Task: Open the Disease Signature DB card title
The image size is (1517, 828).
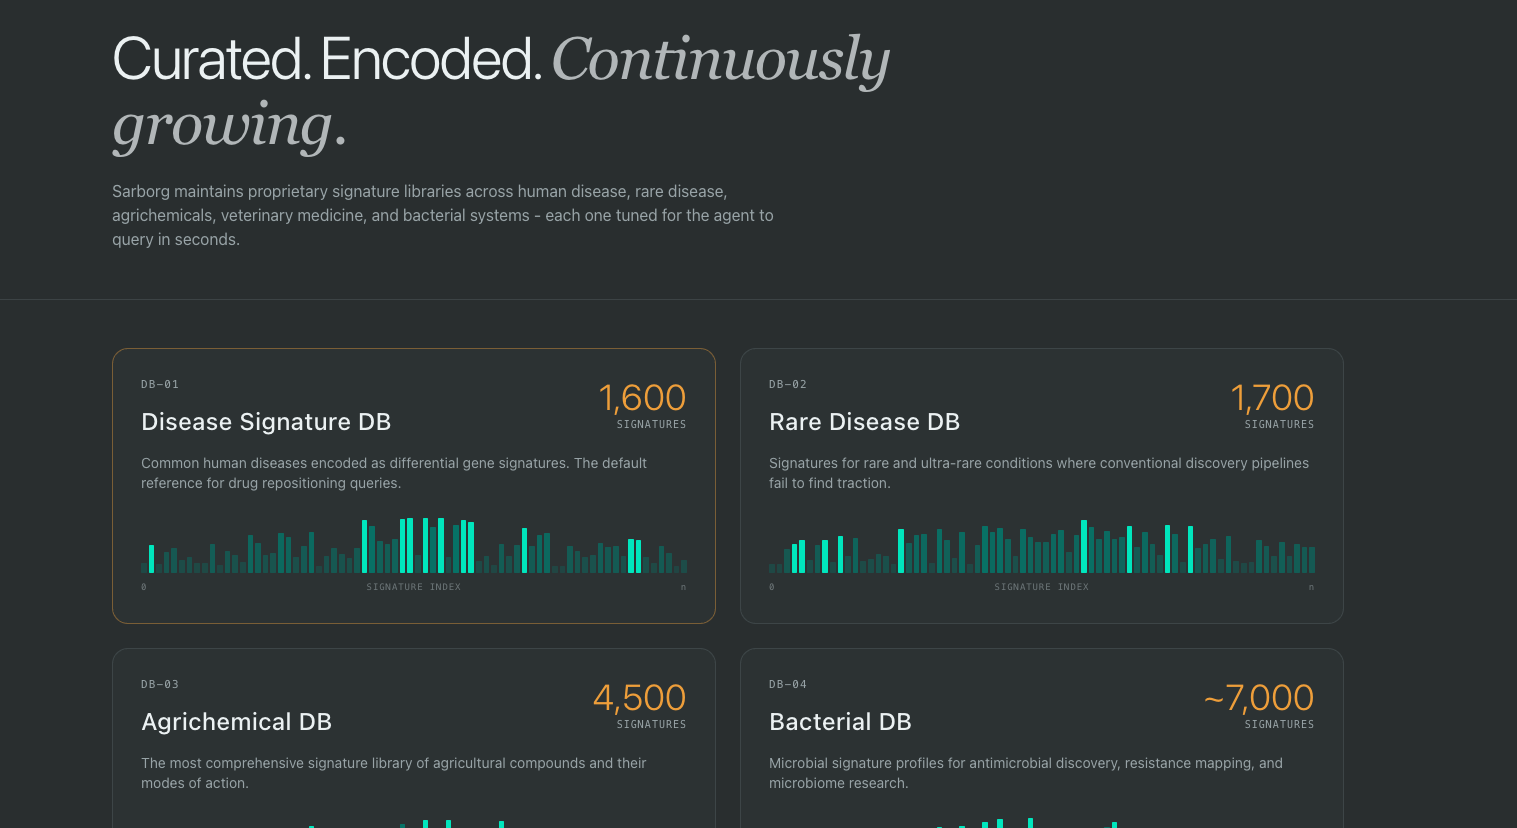Action: (266, 422)
